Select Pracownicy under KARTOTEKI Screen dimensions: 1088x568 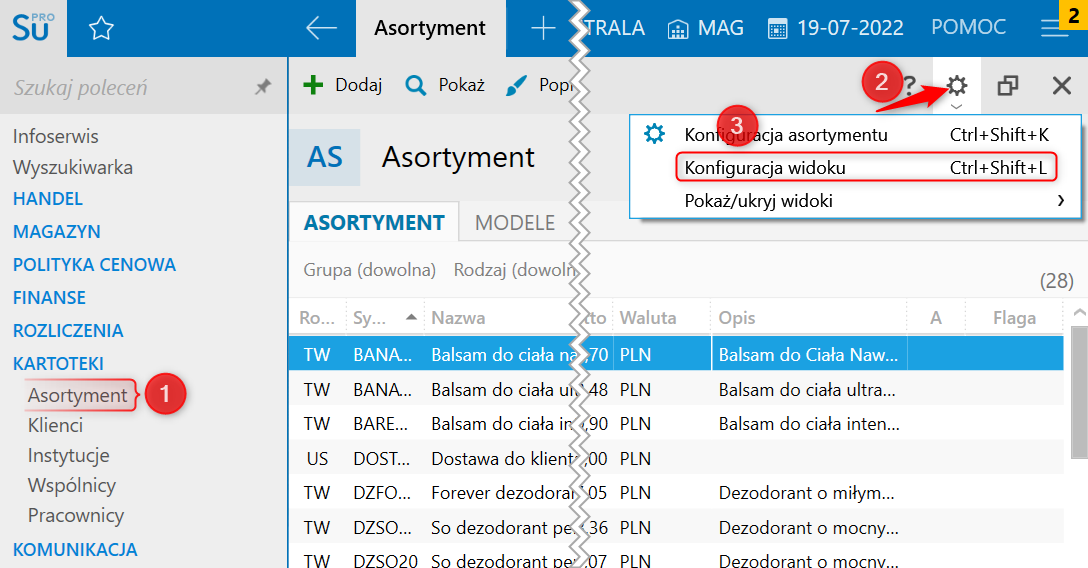point(76,515)
